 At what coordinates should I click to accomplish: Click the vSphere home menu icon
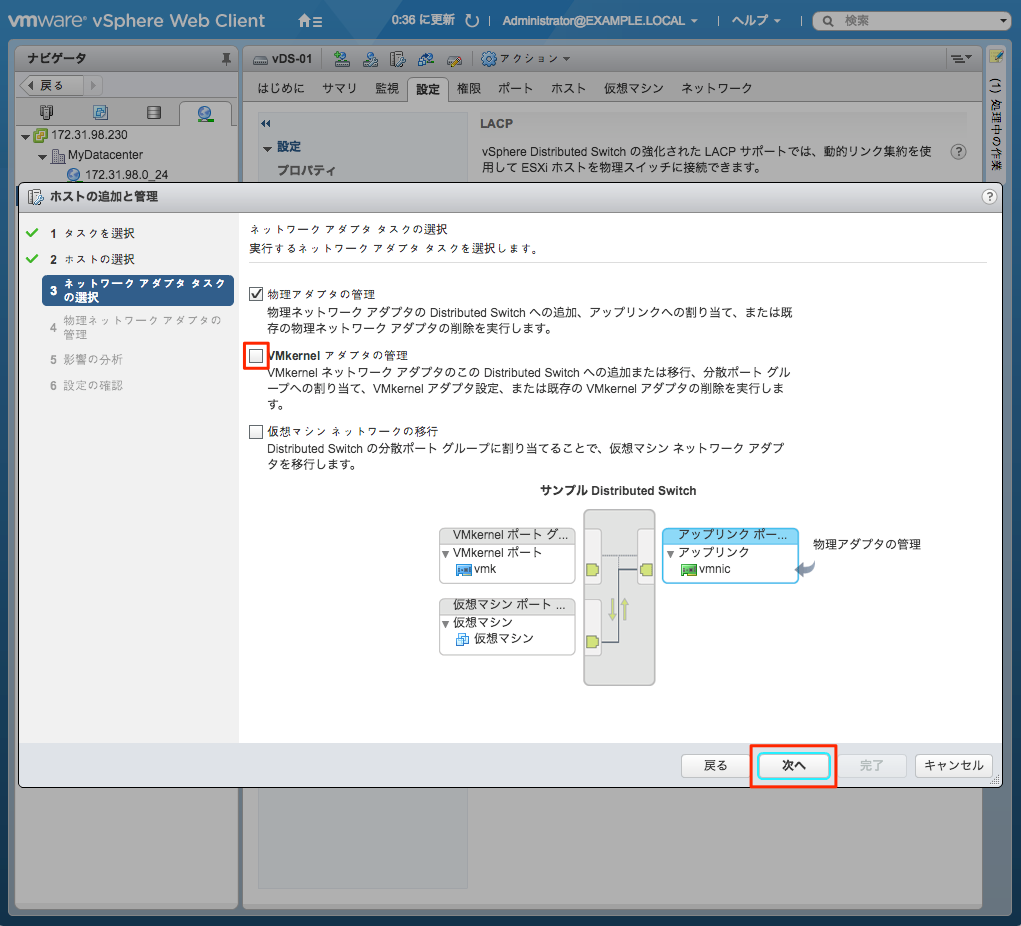click(310, 21)
